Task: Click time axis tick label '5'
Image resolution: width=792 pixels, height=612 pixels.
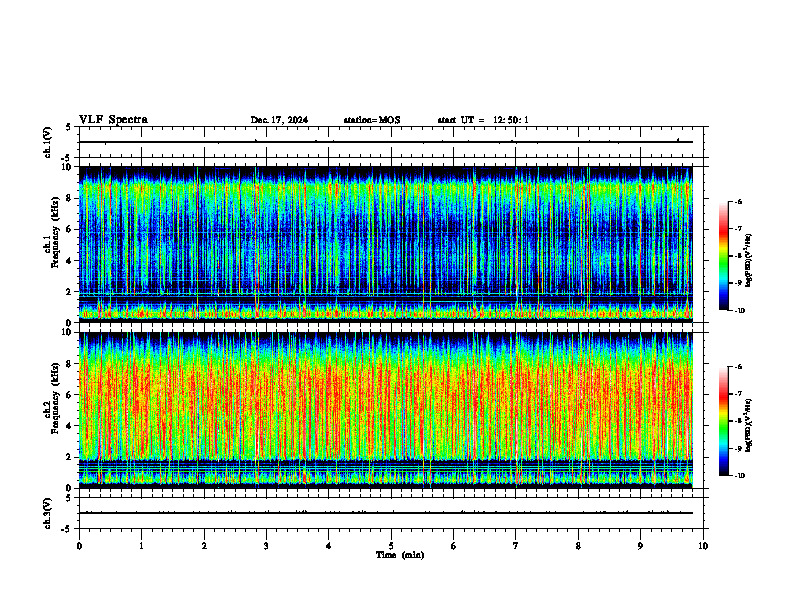Action: pyautogui.click(x=391, y=546)
